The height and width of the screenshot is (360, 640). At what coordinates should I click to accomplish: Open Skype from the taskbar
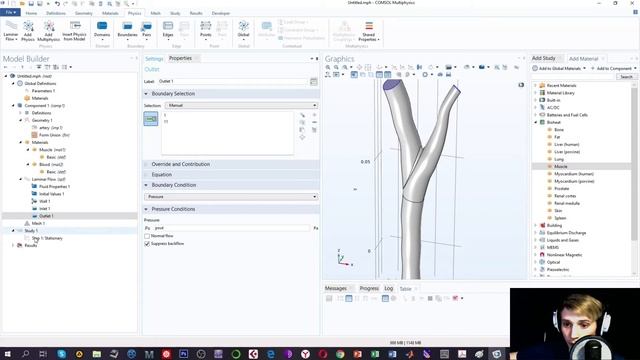(x=62, y=354)
